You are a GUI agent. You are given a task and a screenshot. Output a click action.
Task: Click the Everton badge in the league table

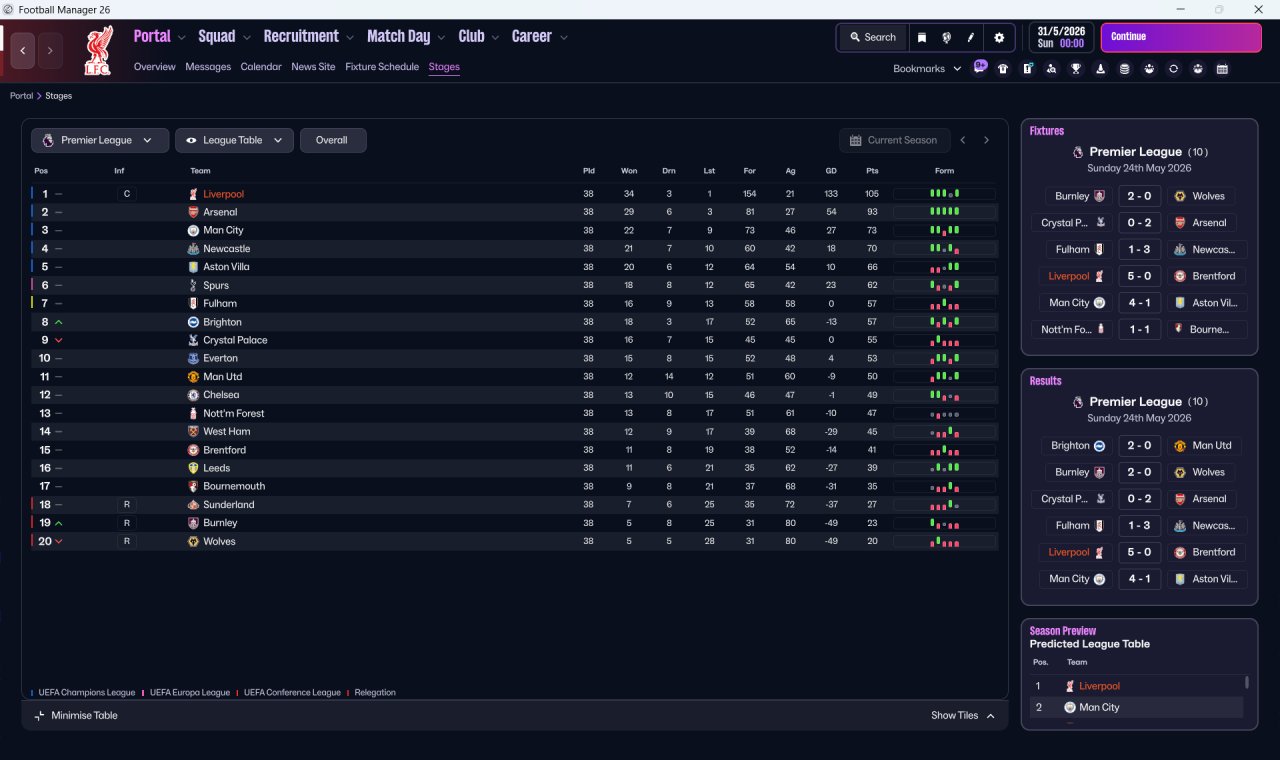tap(194, 358)
